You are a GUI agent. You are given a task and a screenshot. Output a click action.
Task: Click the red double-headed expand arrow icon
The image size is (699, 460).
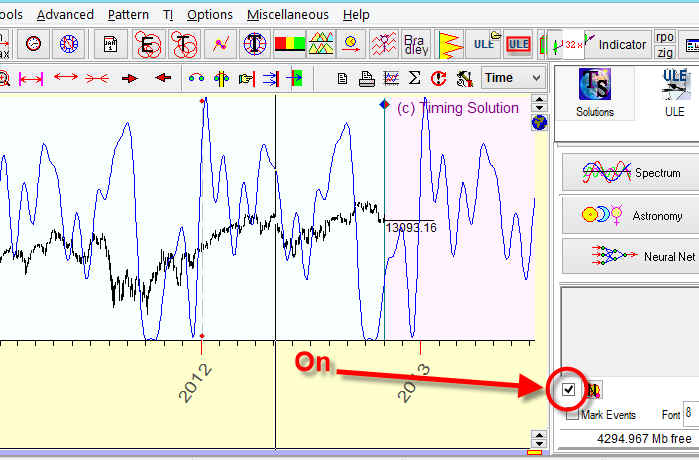pyautogui.click(x=66, y=78)
